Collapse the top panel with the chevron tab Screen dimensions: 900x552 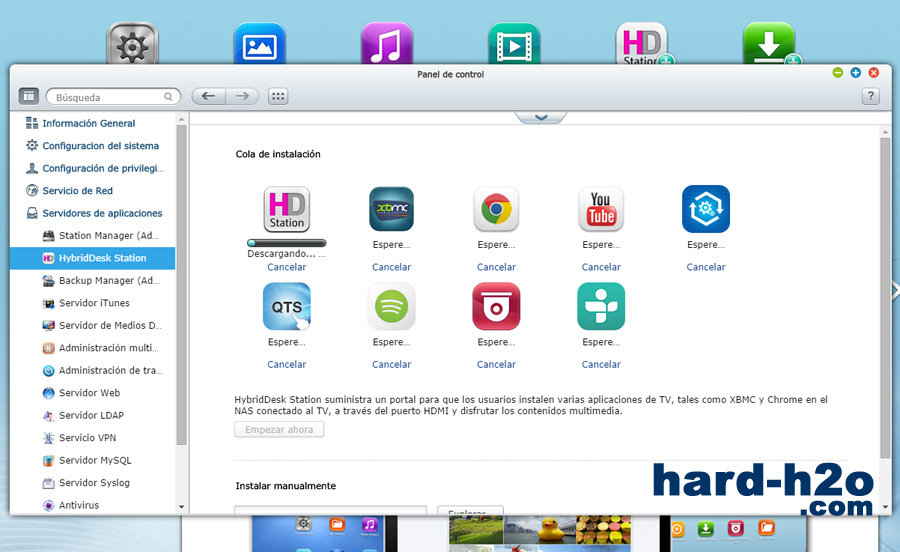[541, 118]
